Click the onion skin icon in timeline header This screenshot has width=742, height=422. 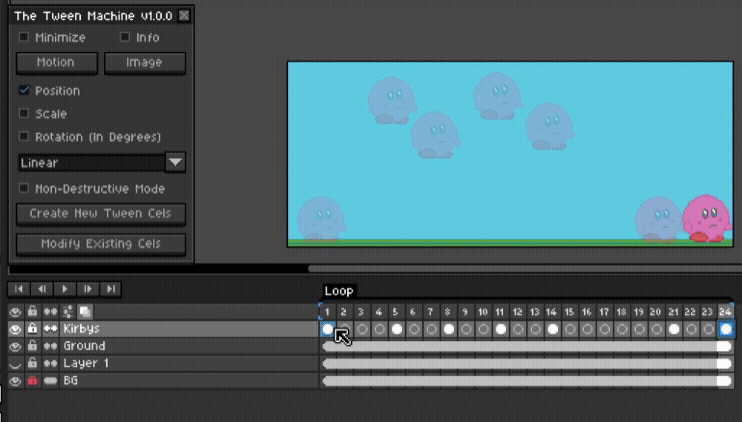coord(85,311)
